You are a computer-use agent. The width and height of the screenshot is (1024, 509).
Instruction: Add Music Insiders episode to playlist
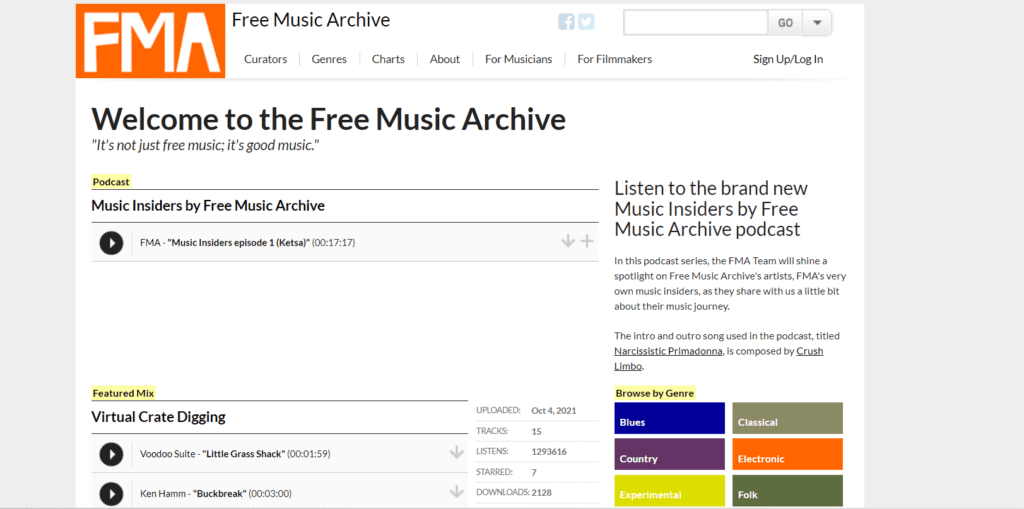[587, 241]
